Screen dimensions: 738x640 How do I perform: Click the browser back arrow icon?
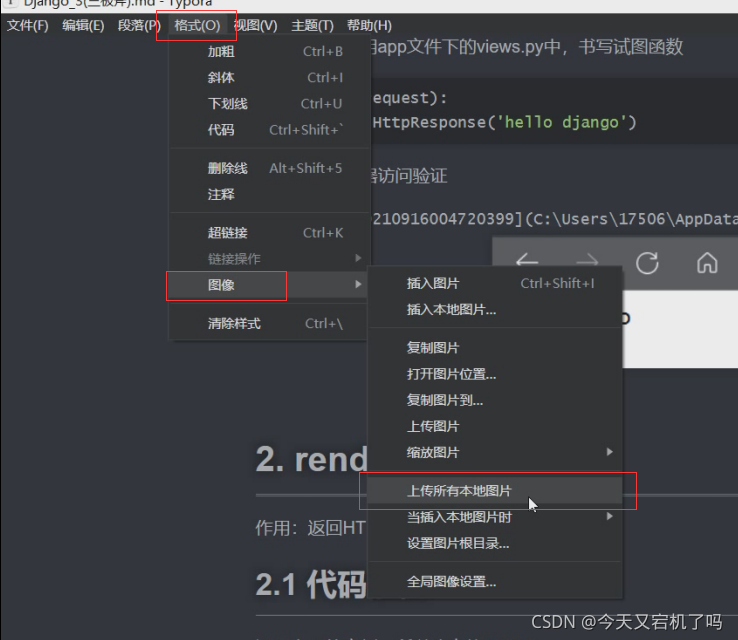(527, 262)
